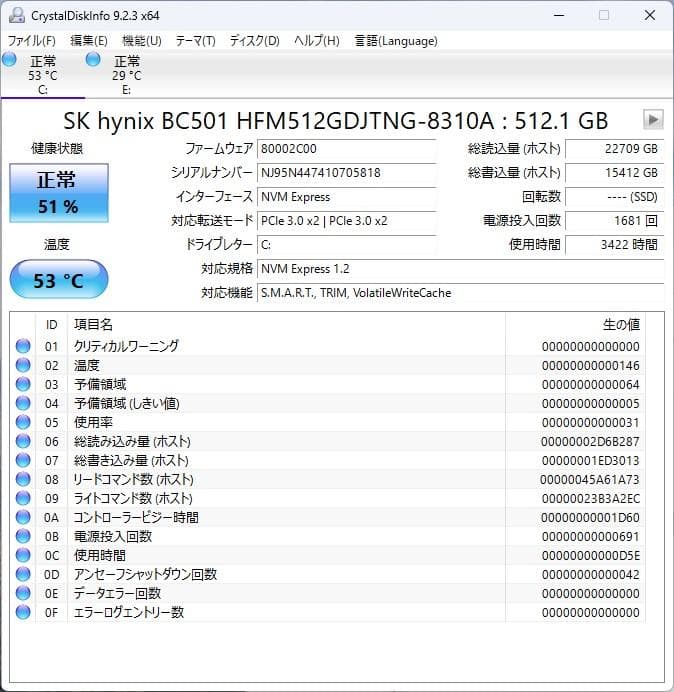Click the firmware field 80002C00
The width and height of the screenshot is (674, 692).
346,149
